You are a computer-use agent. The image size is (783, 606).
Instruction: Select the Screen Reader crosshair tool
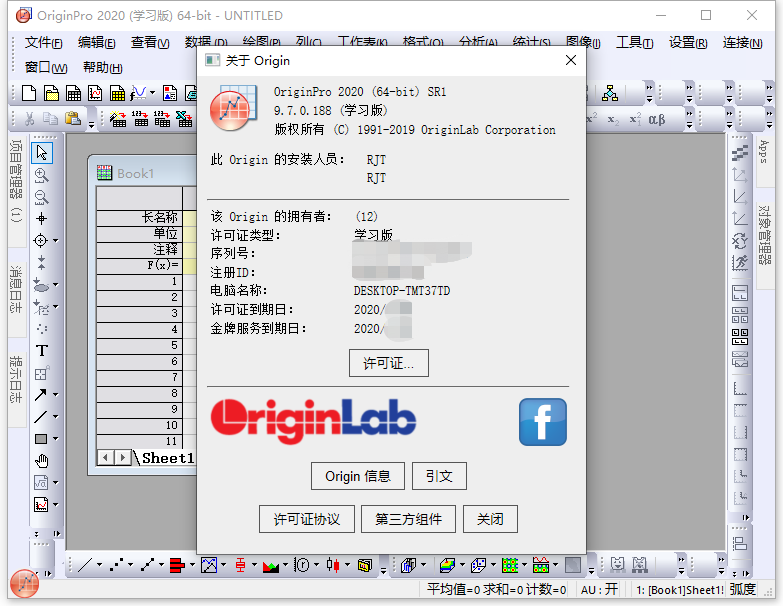pyautogui.click(x=41, y=219)
